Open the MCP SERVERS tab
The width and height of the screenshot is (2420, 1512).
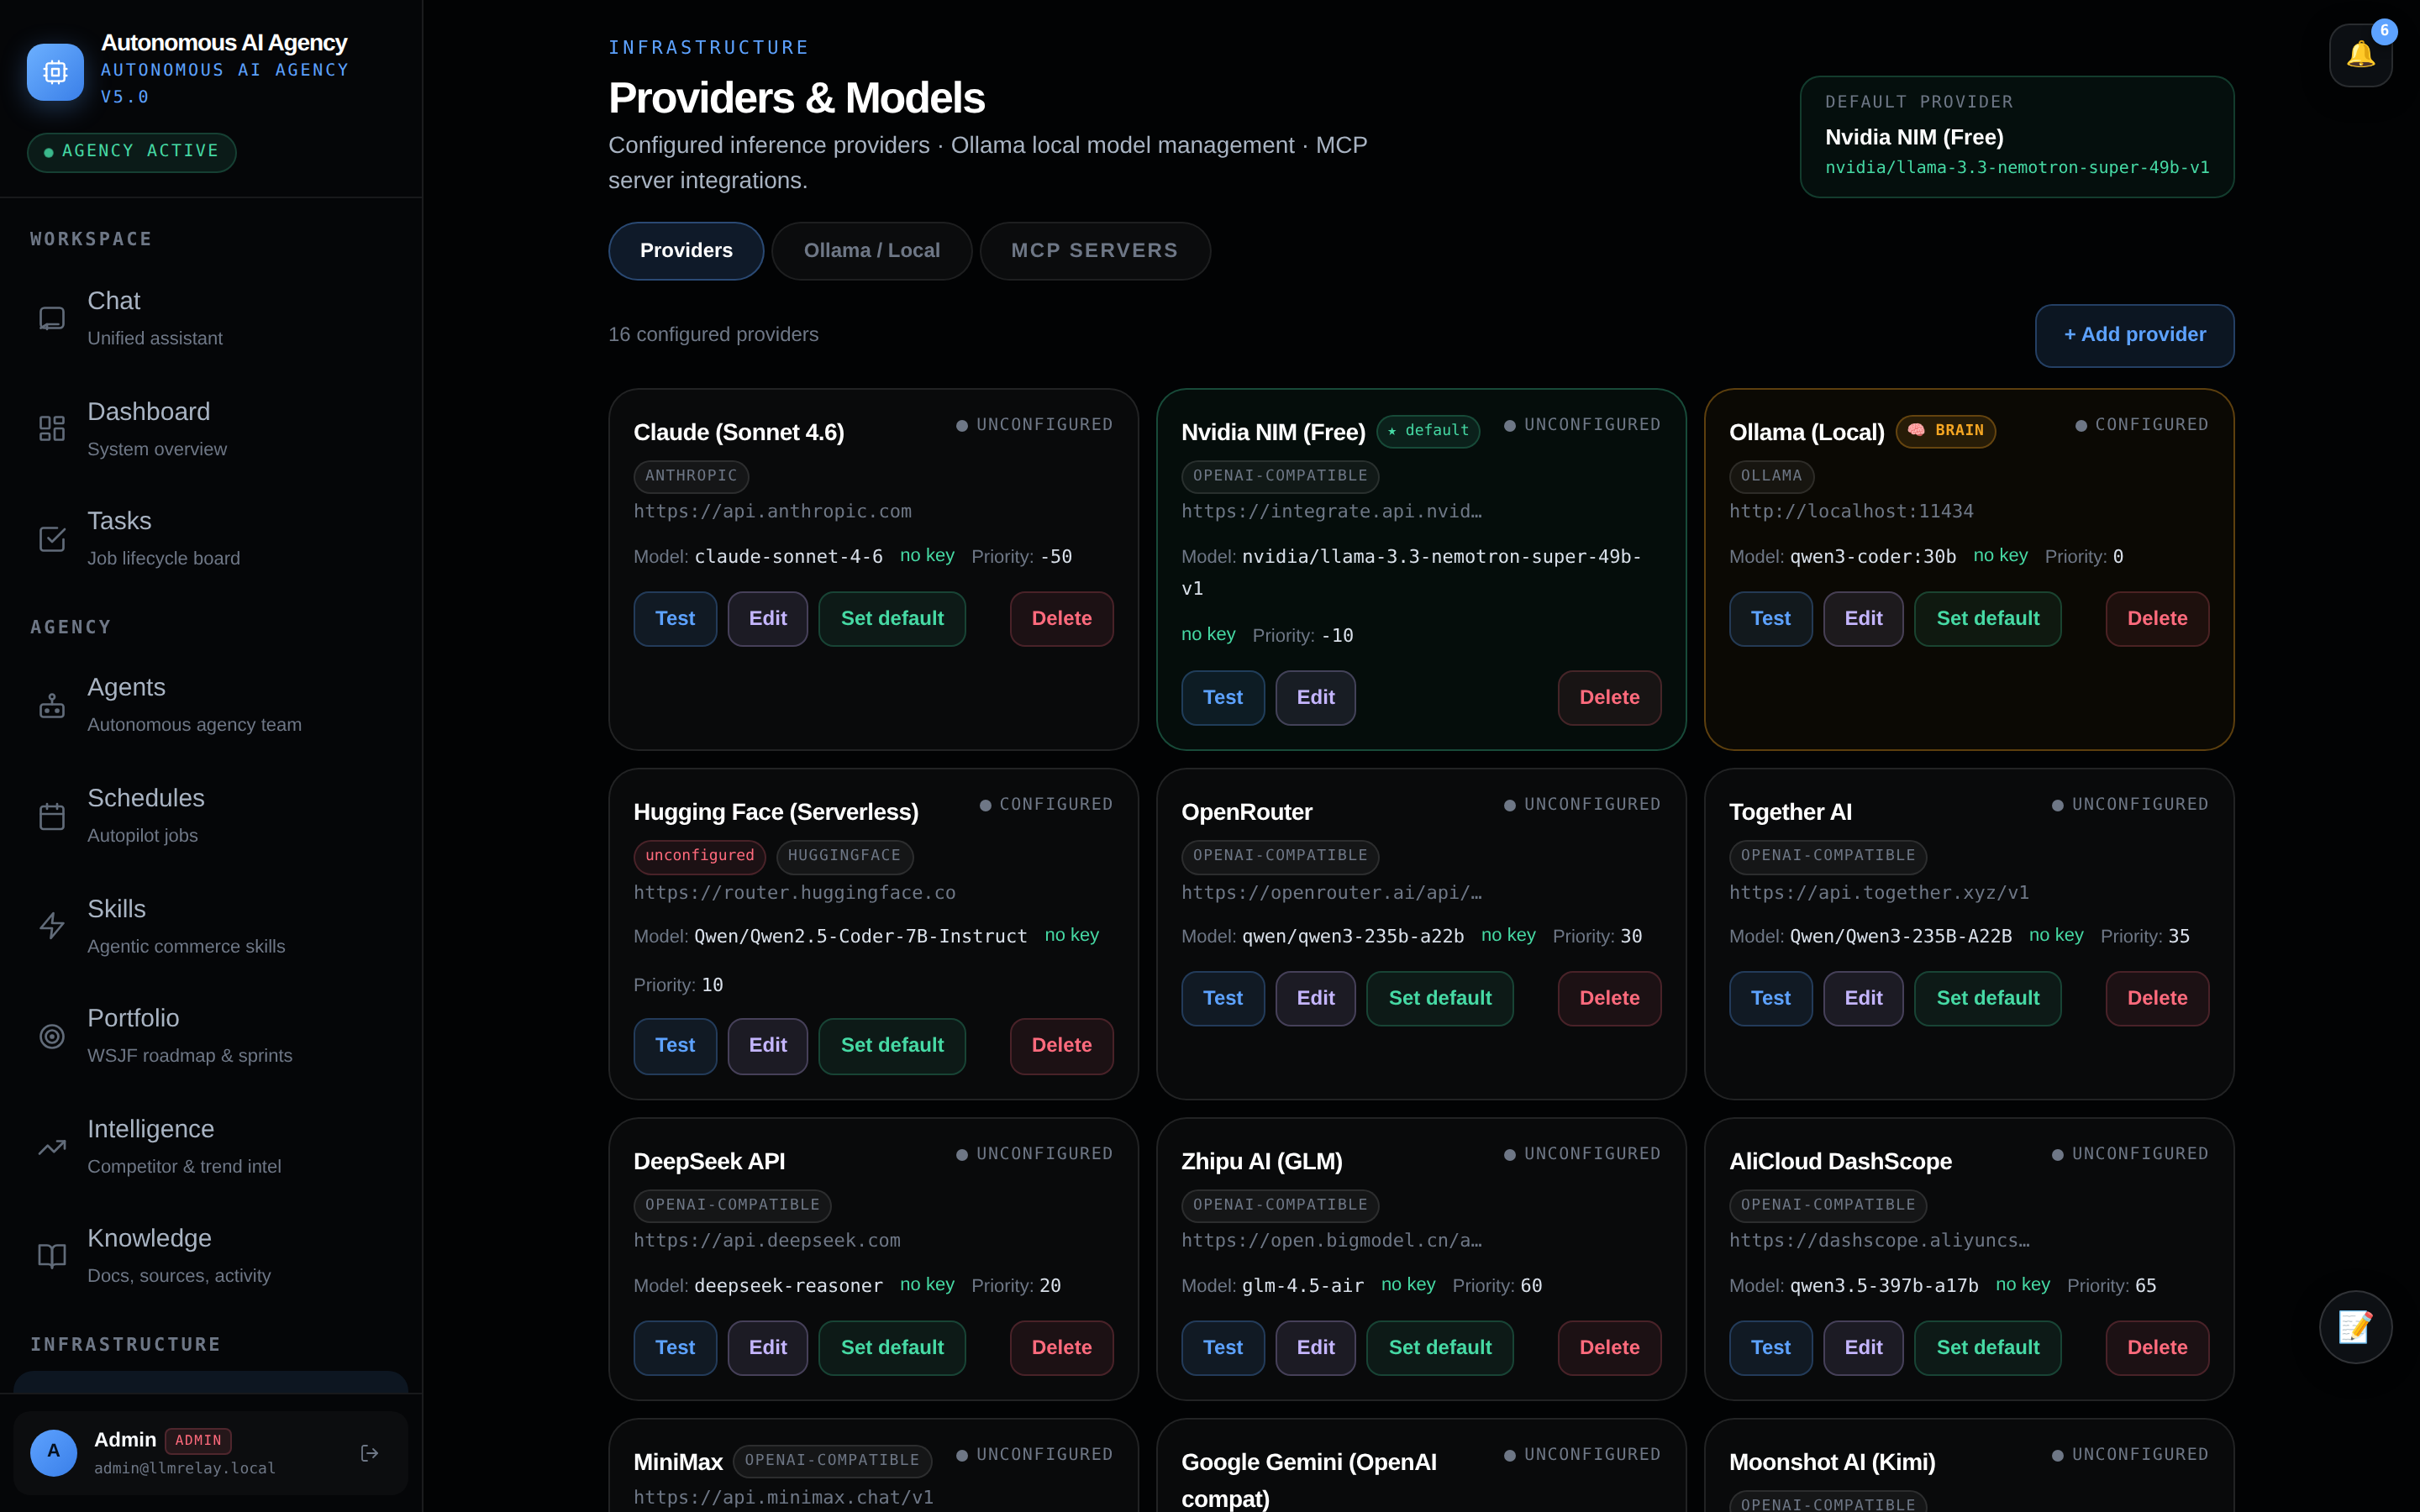[x=1095, y=251]
